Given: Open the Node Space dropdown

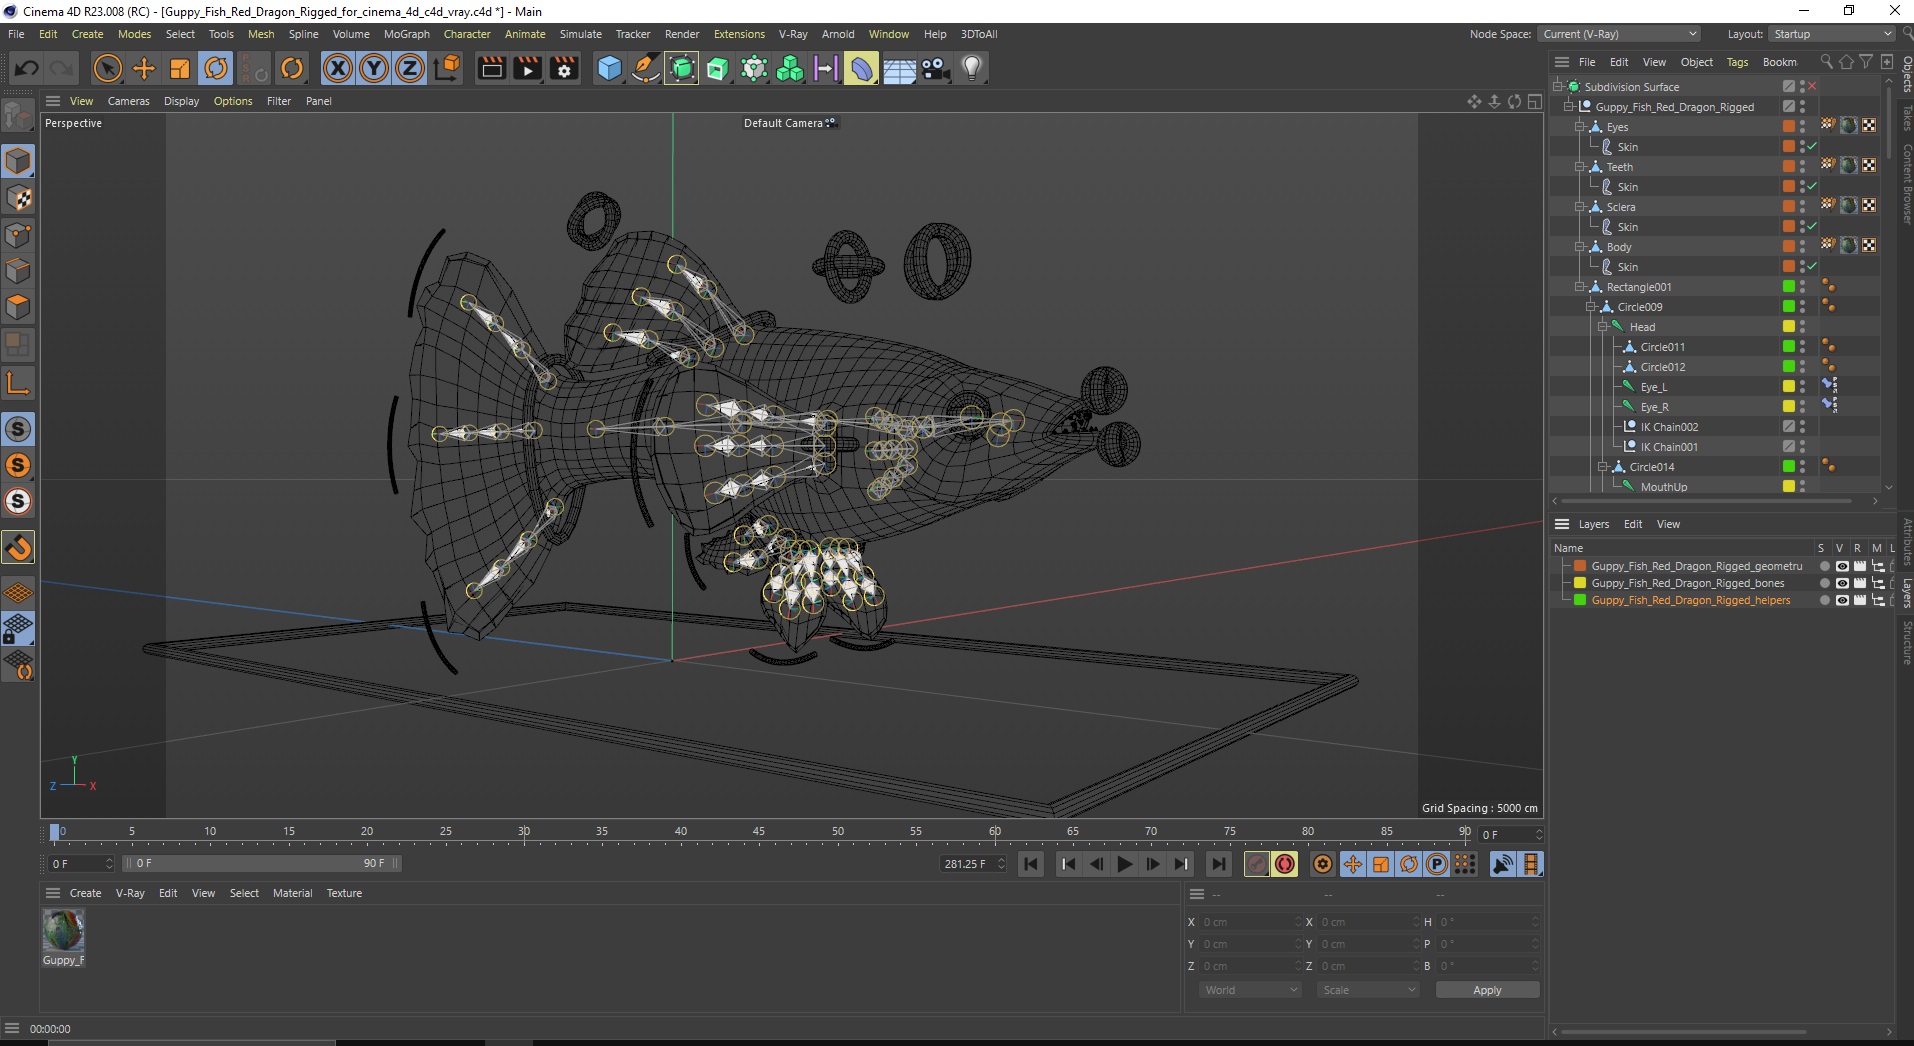Looking at the screenshot, I should coord(1619,34).
